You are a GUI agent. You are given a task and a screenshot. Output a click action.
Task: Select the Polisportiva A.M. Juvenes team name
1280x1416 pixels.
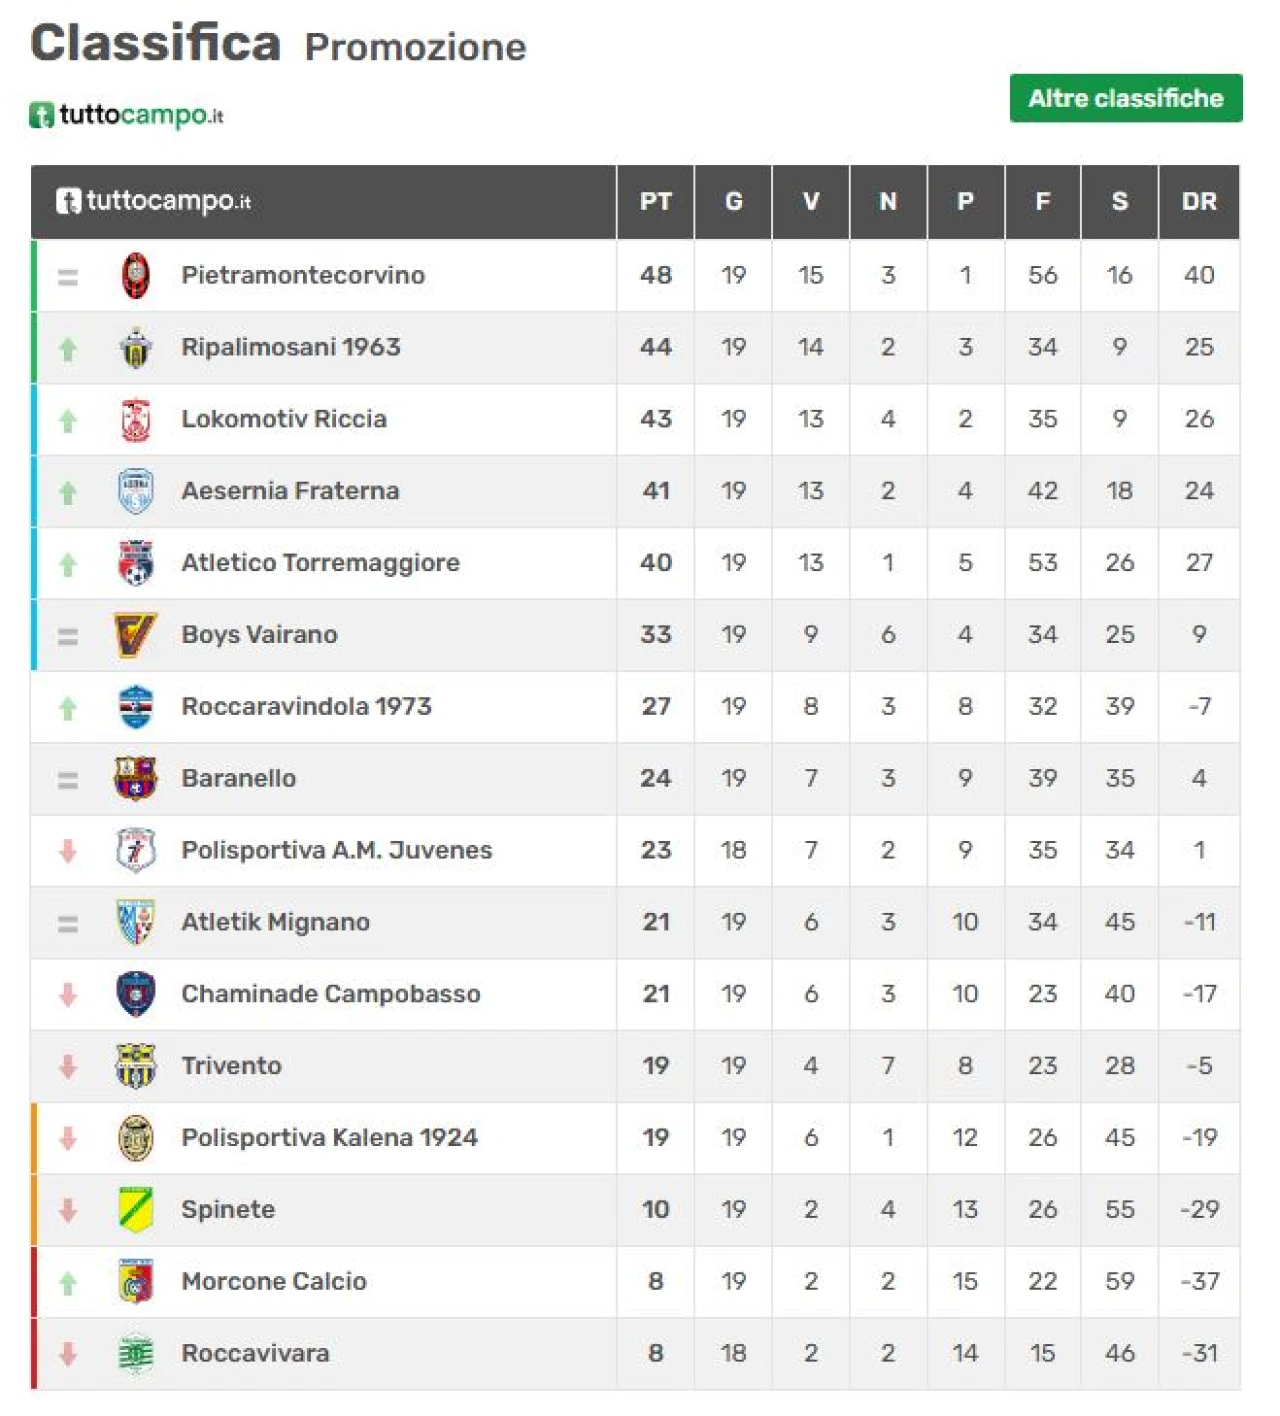337,850
